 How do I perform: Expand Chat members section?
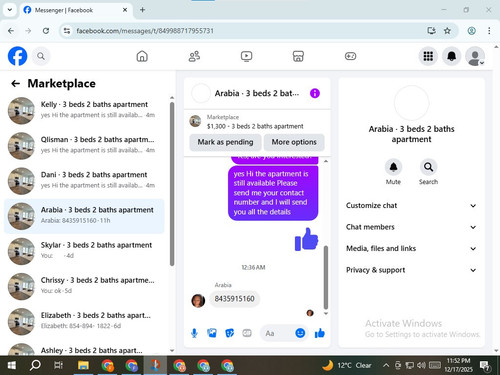[x=411, y=227]
